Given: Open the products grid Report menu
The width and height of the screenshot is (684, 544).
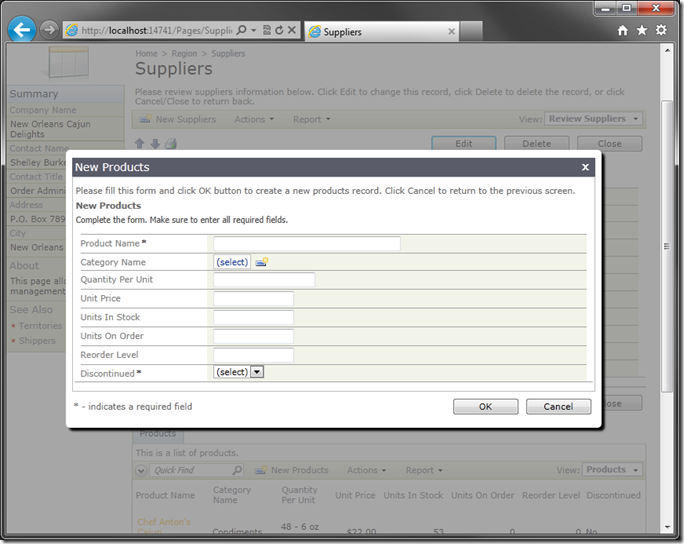Looking at the screenshot, I should pyautogui.click(x=424, y=470).
